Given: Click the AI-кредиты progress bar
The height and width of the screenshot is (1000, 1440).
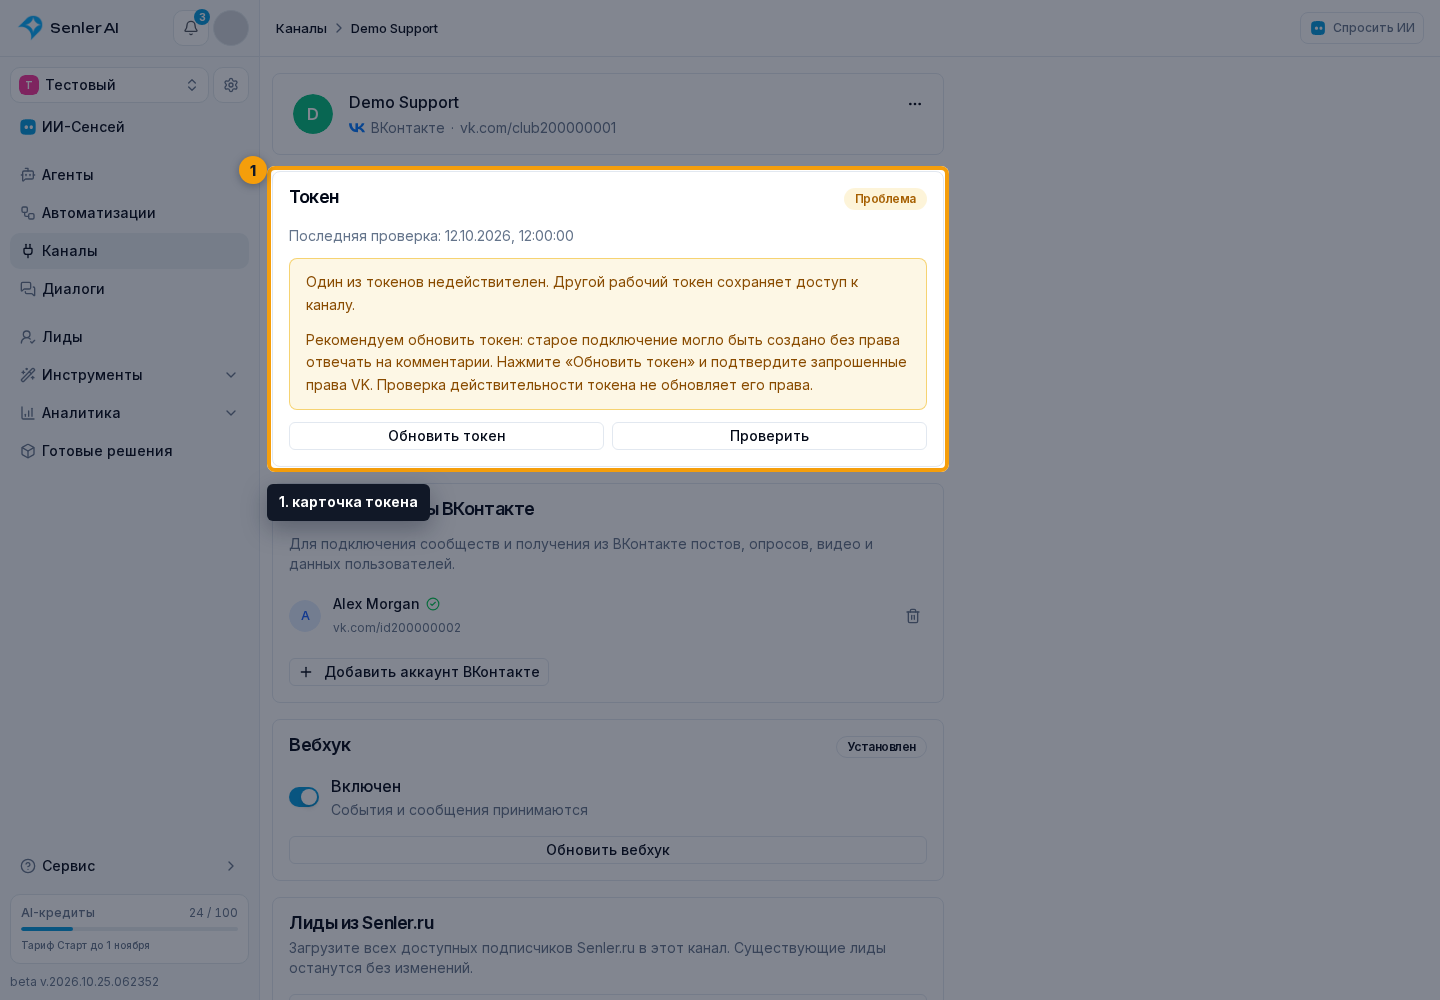Looking at the screenshot, I should click(x=130, y=929).
